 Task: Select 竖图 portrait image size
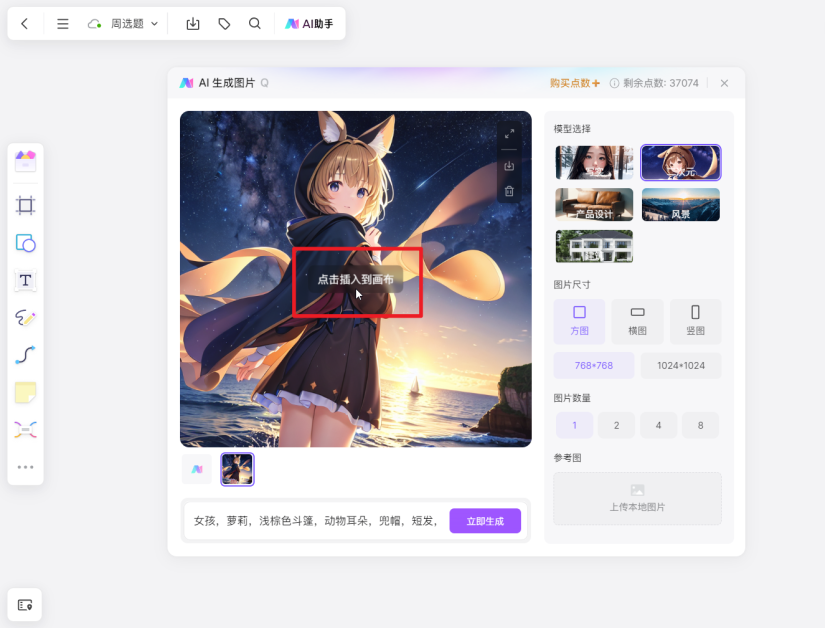tap(695, 321)
